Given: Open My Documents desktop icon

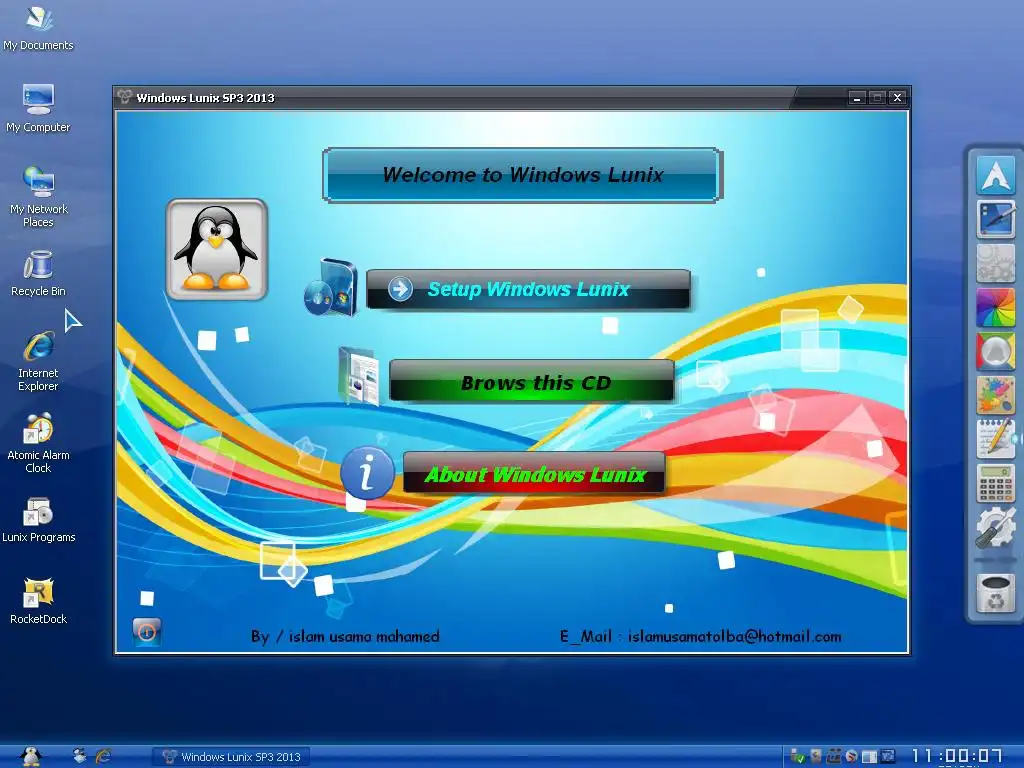Looking at the screenshot, I should tap(39, 27).
